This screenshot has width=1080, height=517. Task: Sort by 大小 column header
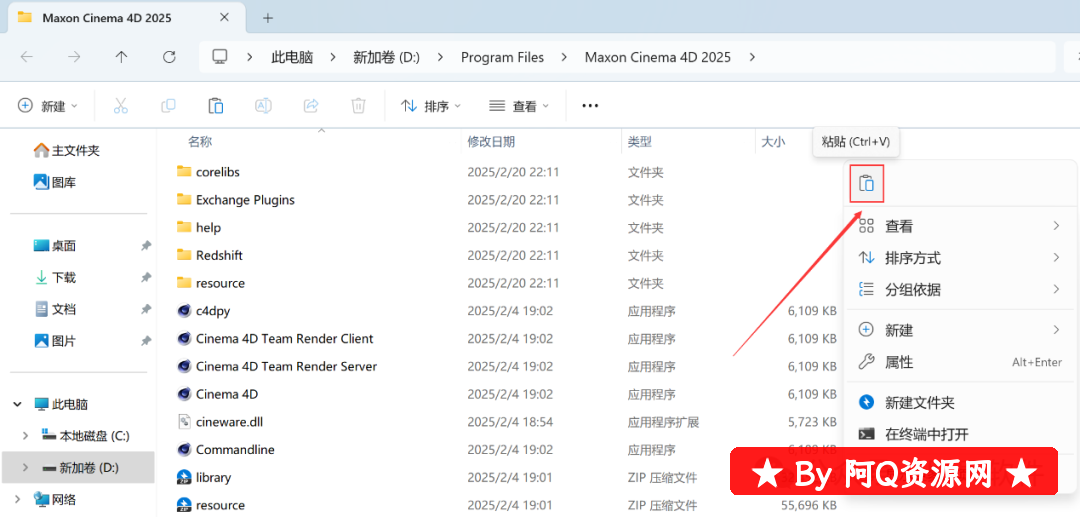773,142
